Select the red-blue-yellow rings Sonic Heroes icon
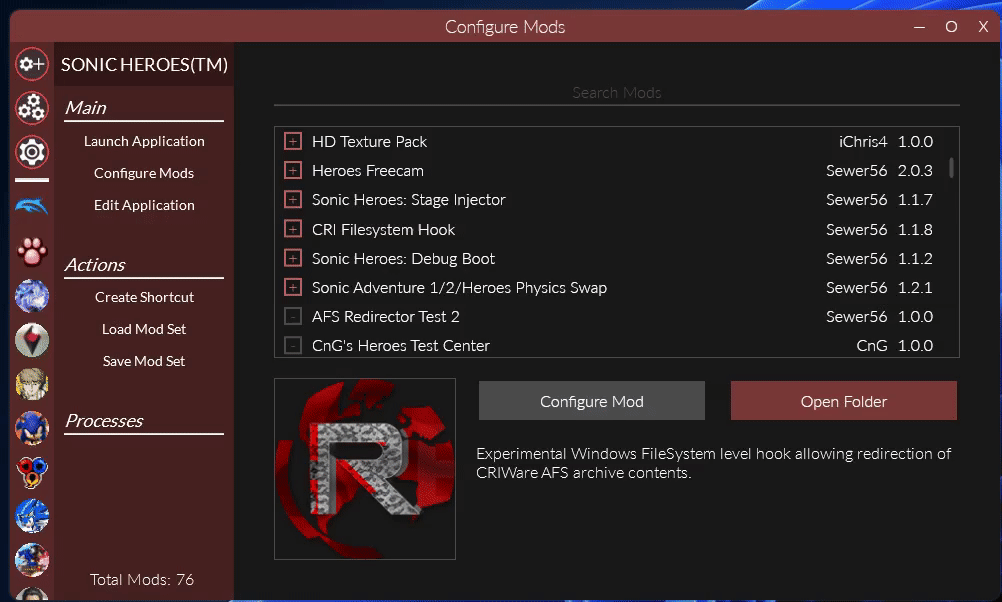 coord(32,472)
